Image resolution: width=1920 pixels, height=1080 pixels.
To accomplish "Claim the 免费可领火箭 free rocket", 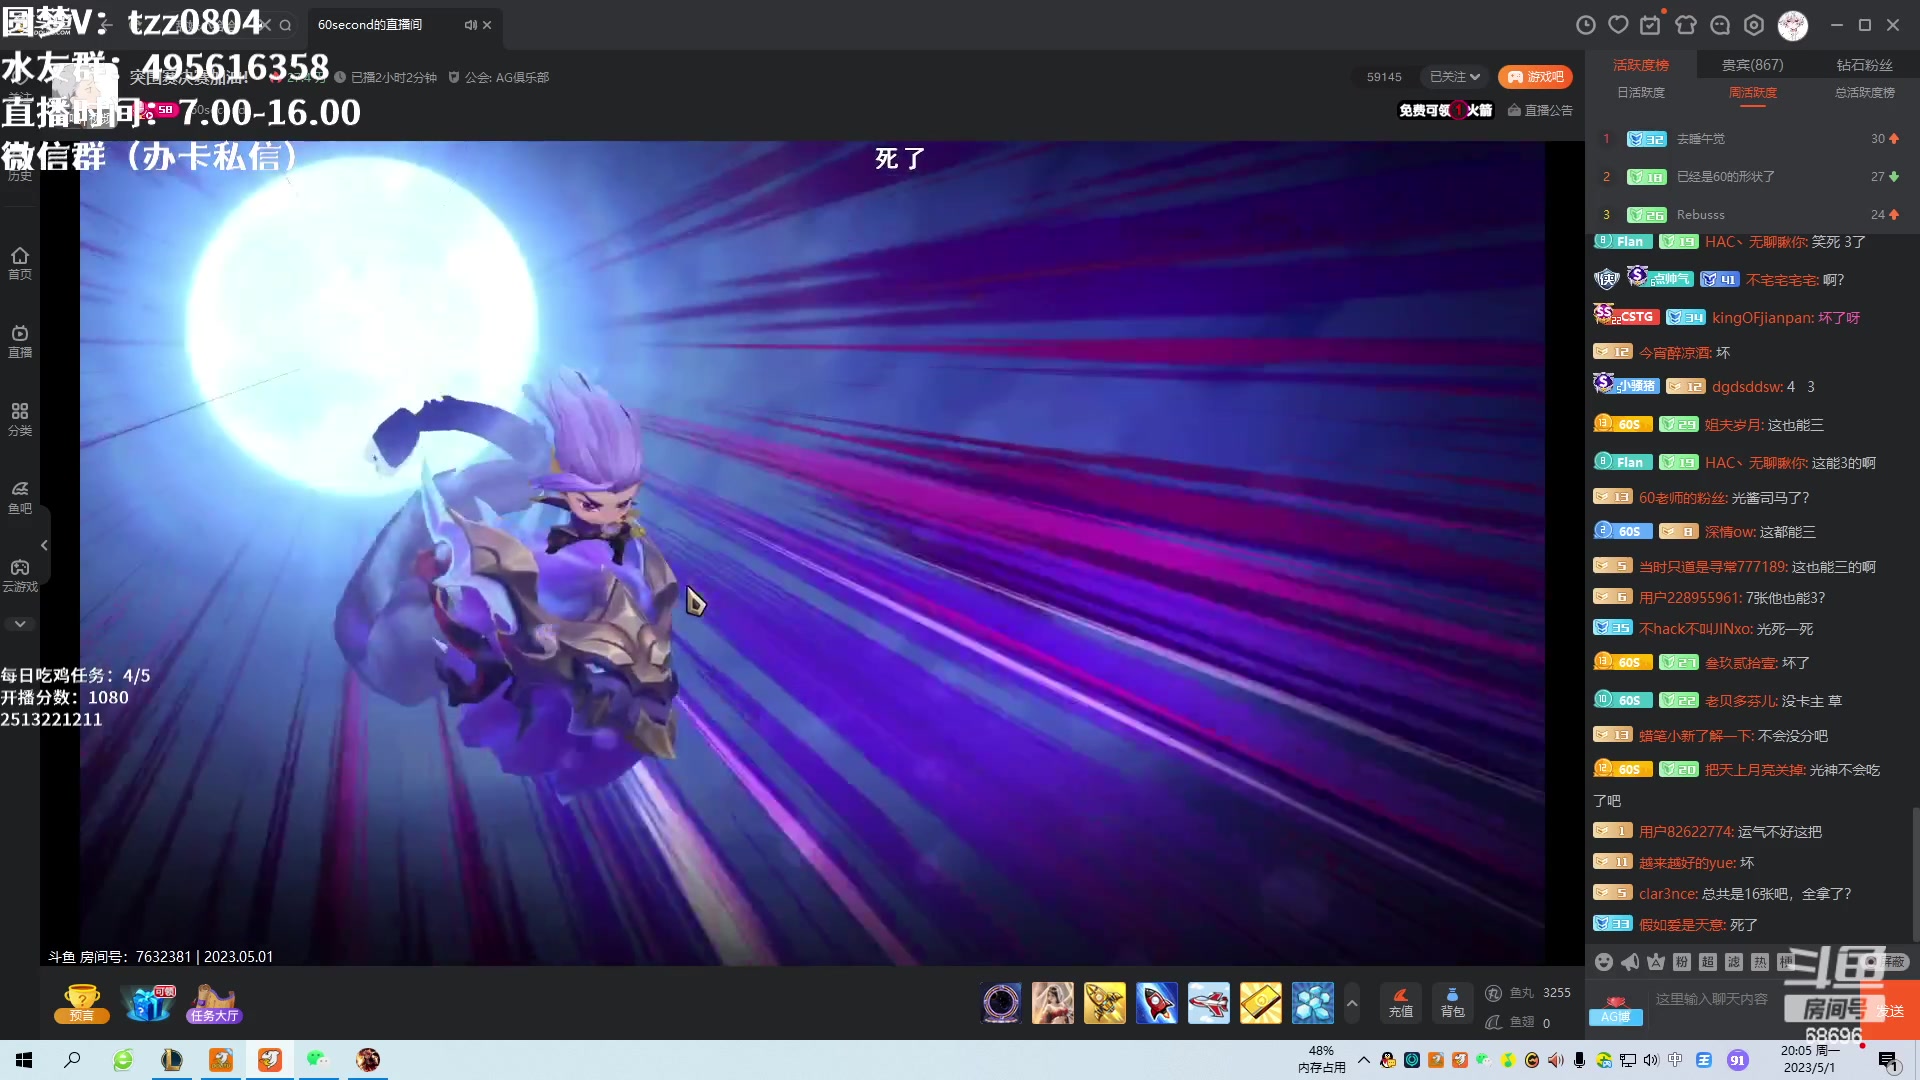I will pyautogui.click(x=1446, y=110).
